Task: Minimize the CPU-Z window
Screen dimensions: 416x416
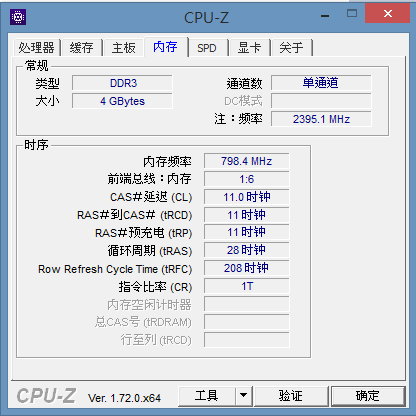Action: (325, 15)
